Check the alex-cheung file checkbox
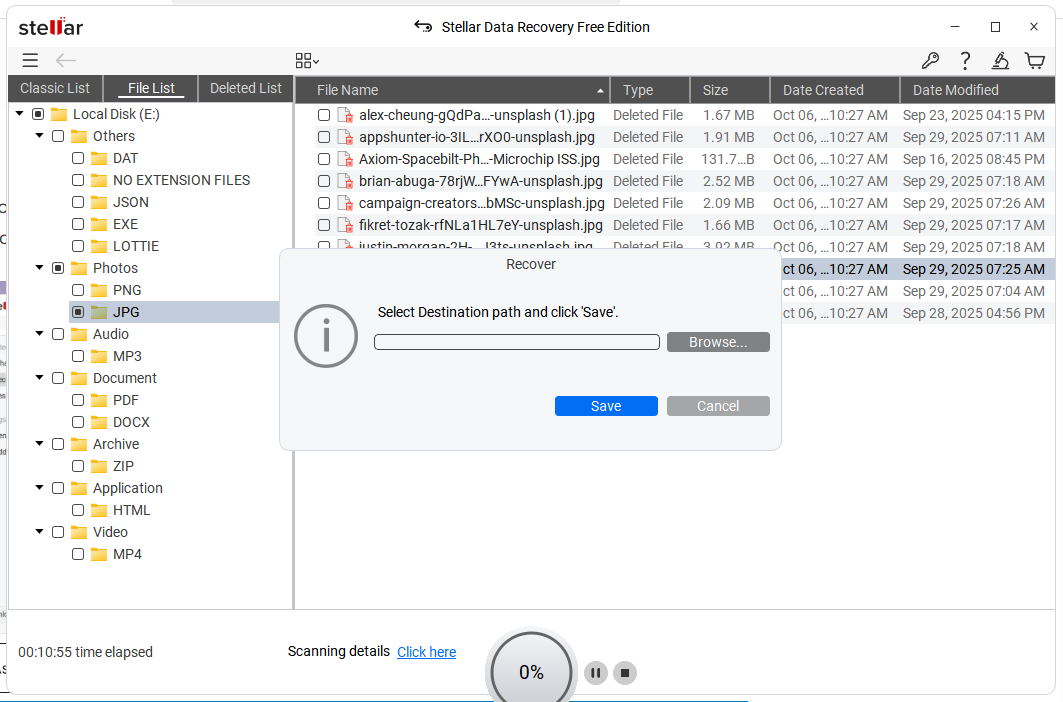This screenshot has width=1063, height=702. (x=324, y=115)
